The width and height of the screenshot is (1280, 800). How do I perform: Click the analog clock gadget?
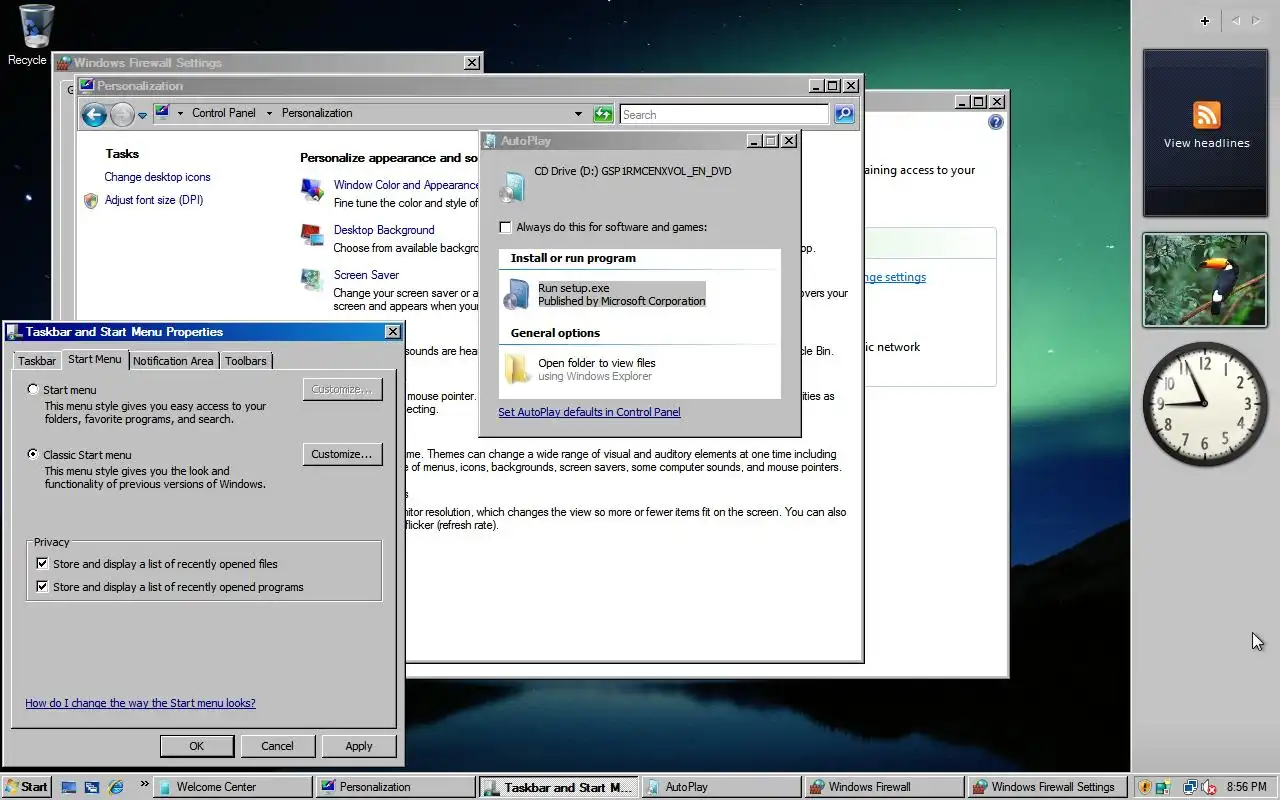(1205, 402)
